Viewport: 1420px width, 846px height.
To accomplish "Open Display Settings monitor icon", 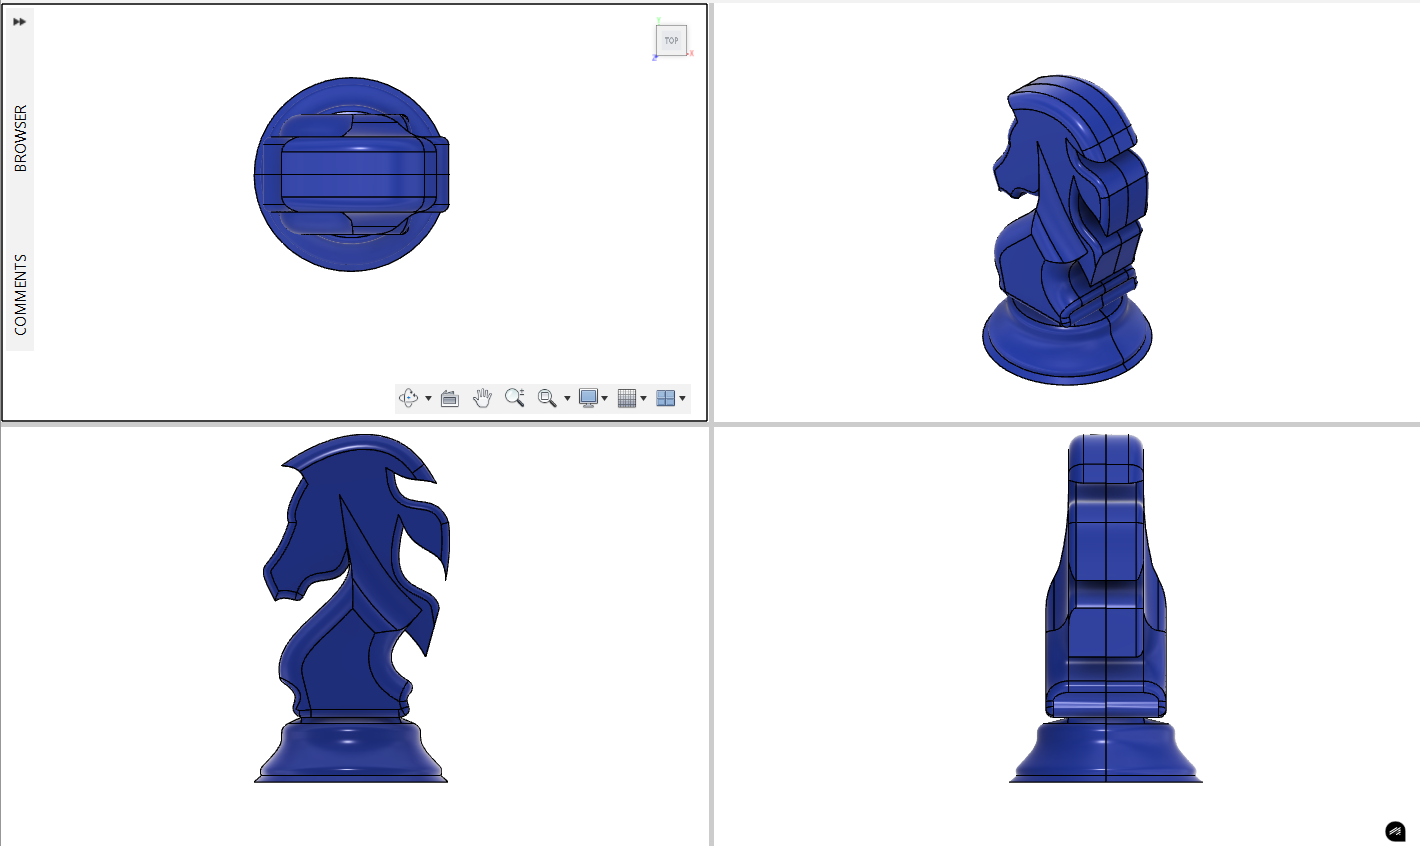I will (x=588, y=398).
